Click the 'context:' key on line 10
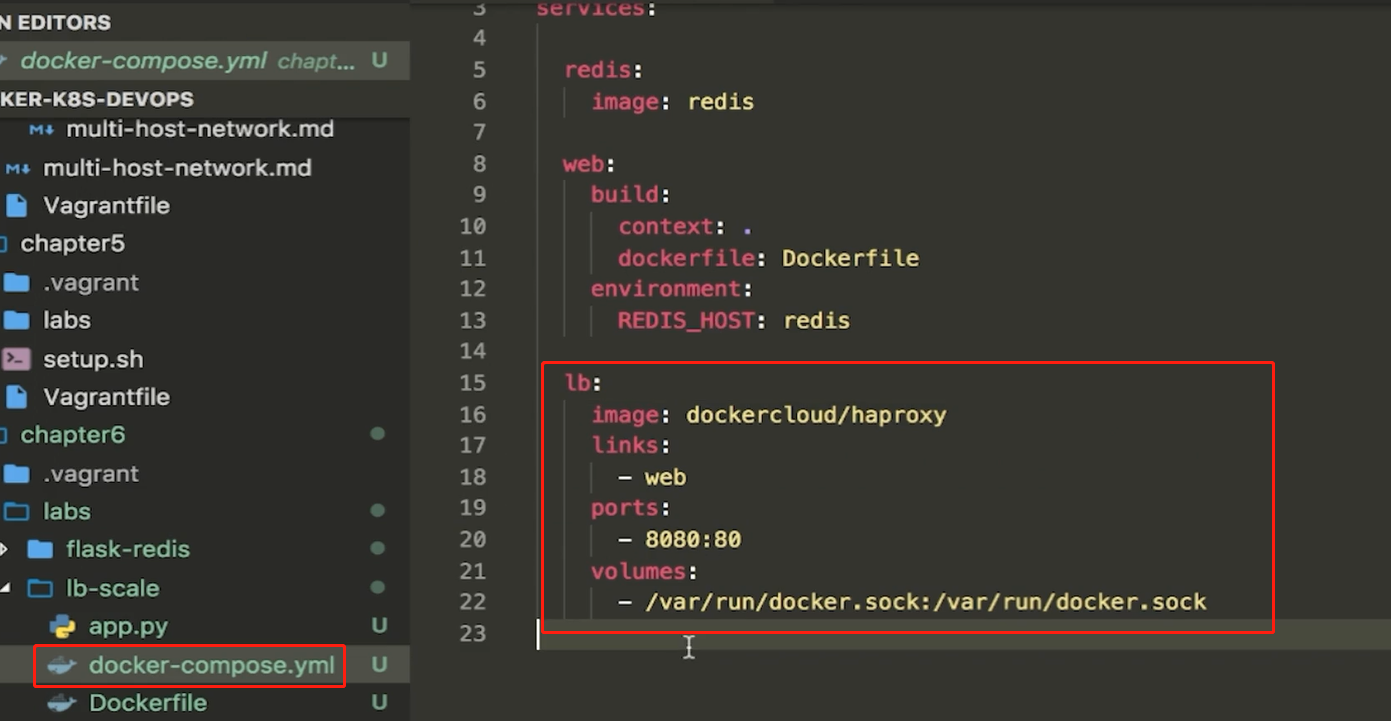Image resolution: width=1391 pixels, height=721 pixels. [672, 227]
